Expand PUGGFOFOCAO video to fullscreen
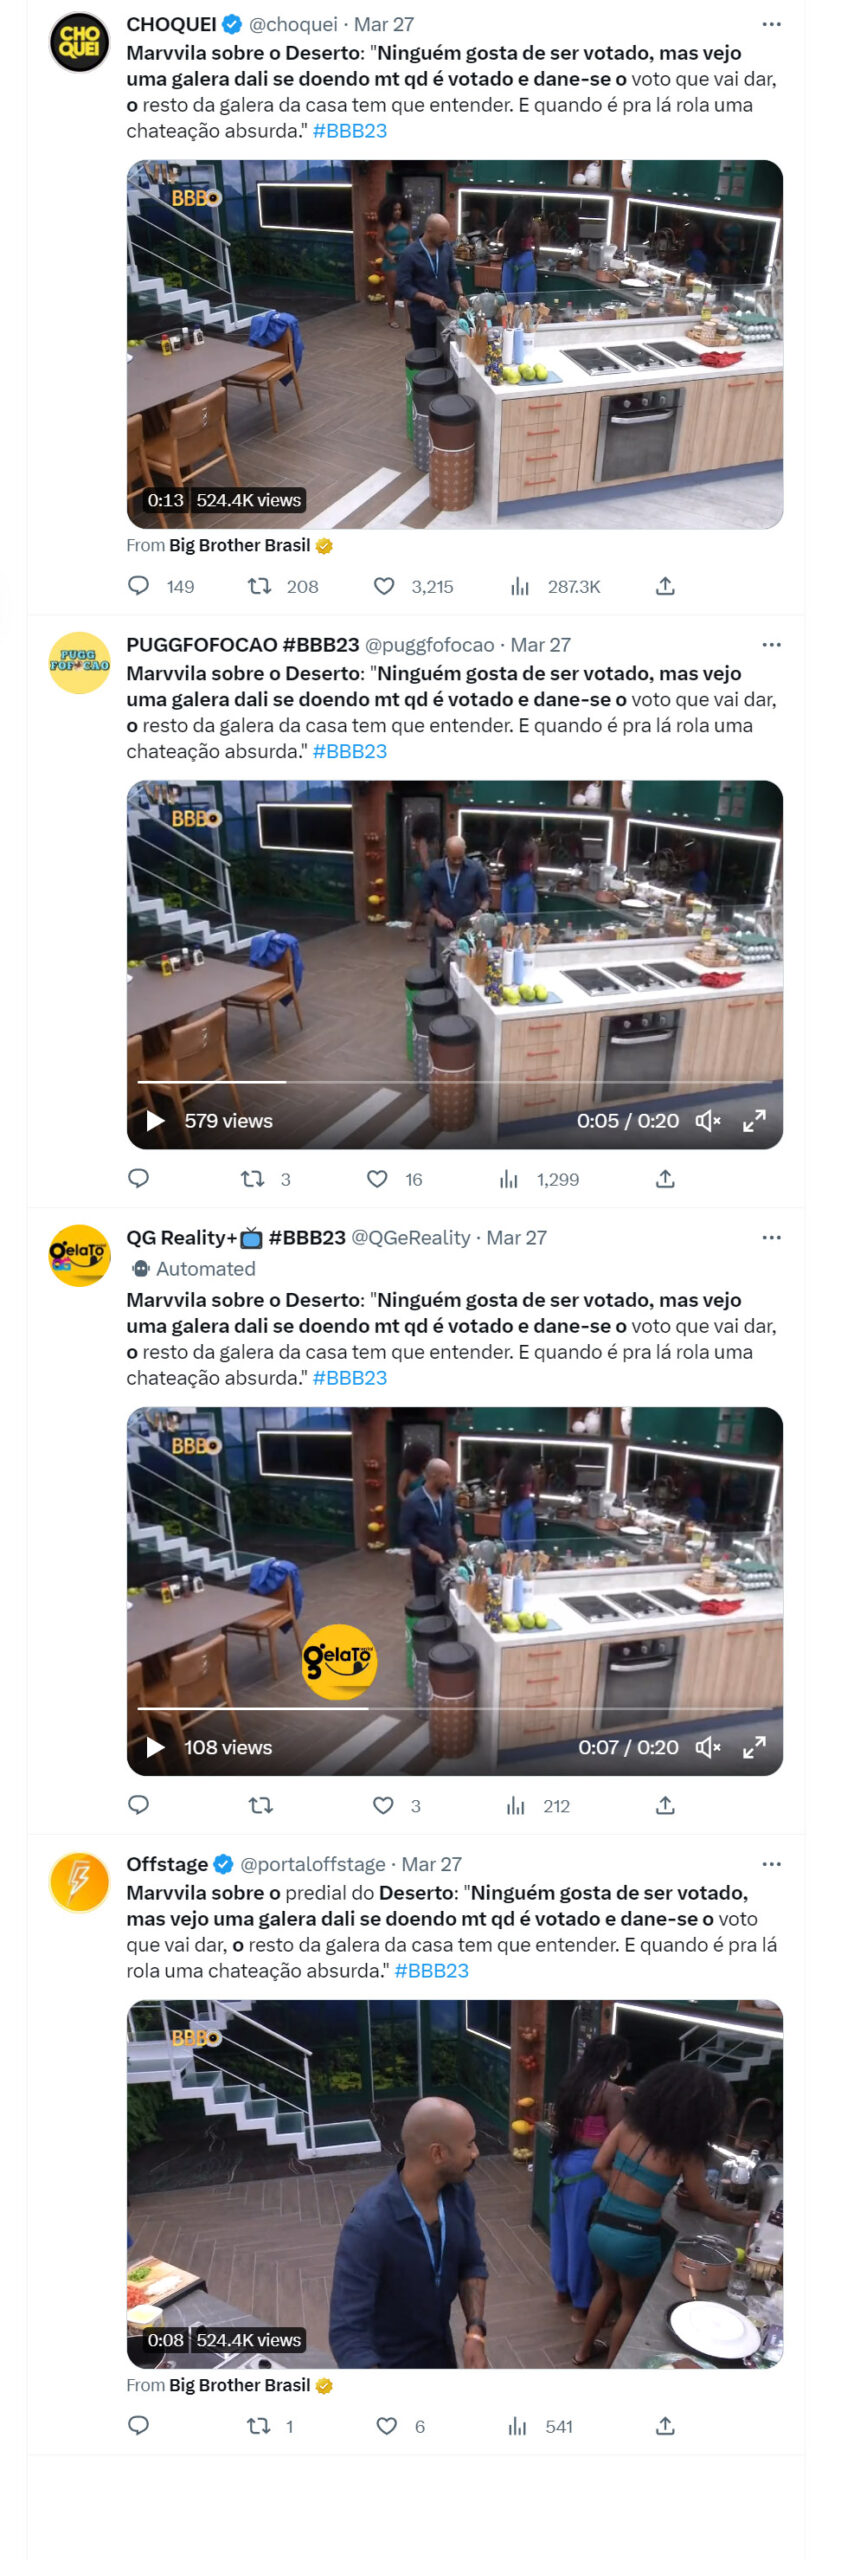Screen dimensions: 841x2560 (754, 1121)
